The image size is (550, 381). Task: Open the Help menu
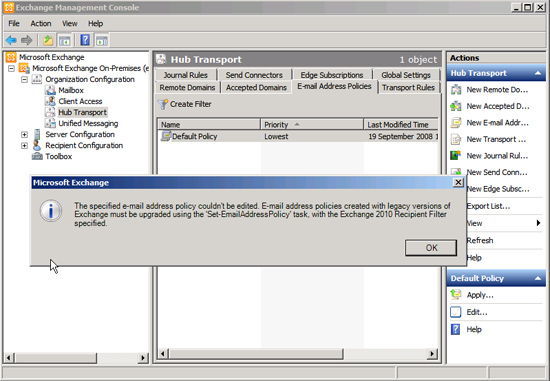(95, 24)
